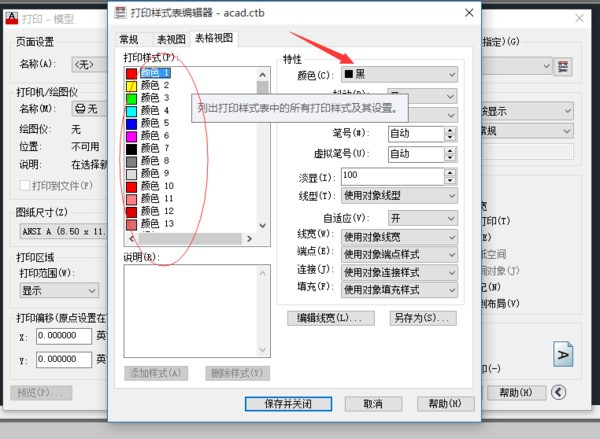Open the 着色打印 dropdown ending in 显示
Screen dimensions: 600x439
pos(527,111)
